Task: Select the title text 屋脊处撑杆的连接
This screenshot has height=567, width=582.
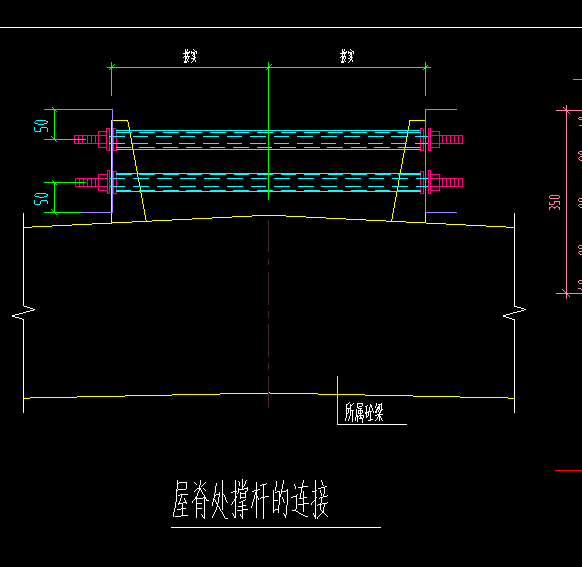Action: pos(251,499)
